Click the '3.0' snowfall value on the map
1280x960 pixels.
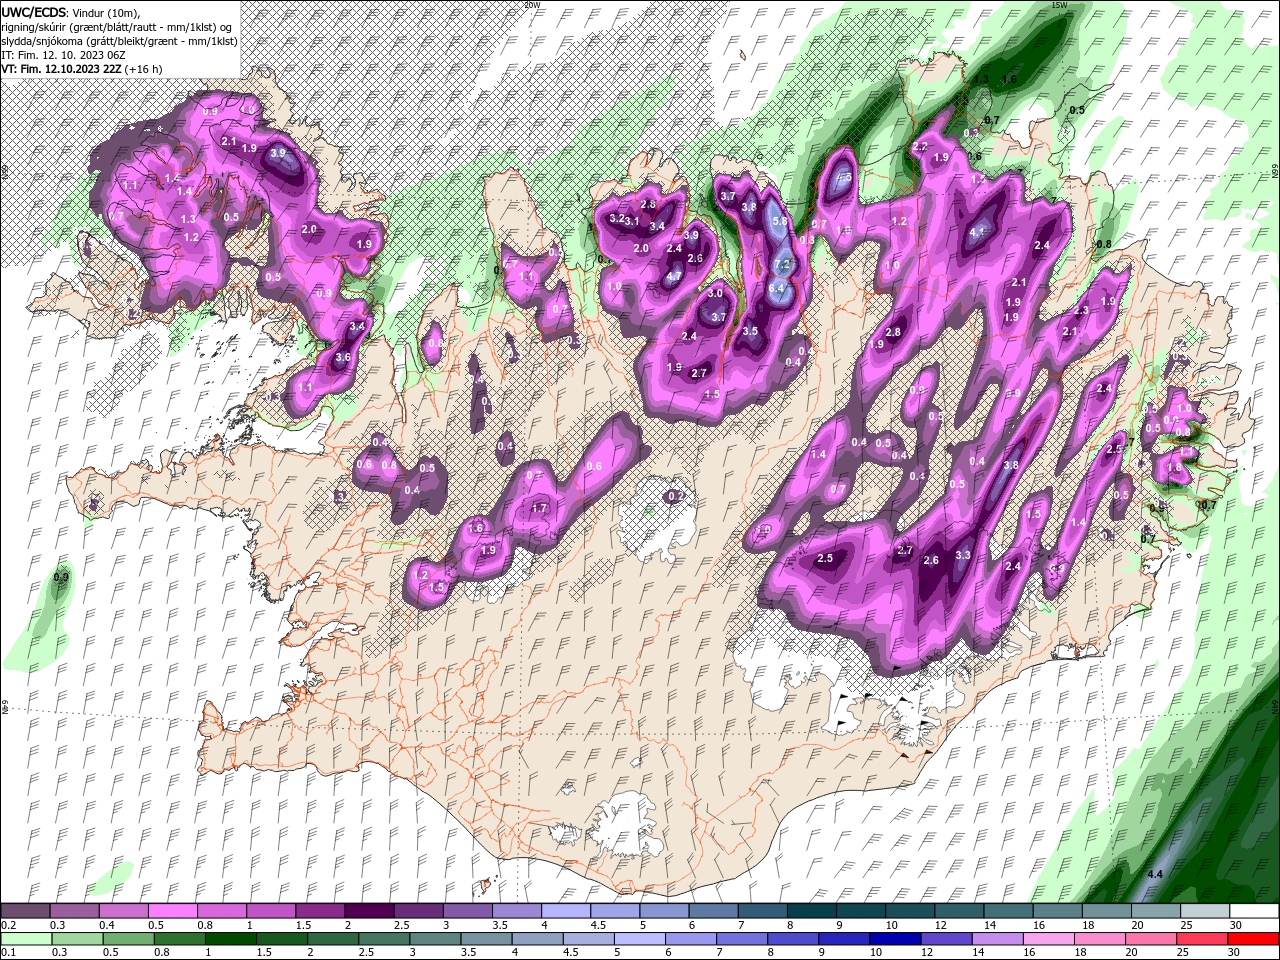(715, 293)
